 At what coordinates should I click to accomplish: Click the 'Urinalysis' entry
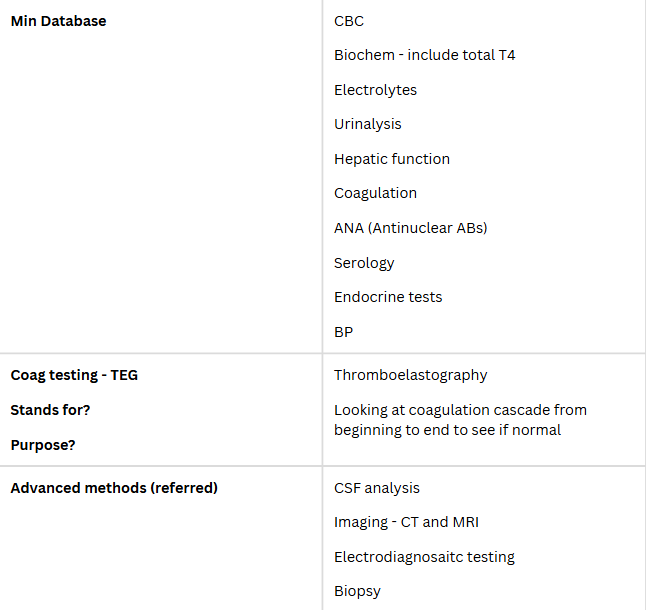367,124
